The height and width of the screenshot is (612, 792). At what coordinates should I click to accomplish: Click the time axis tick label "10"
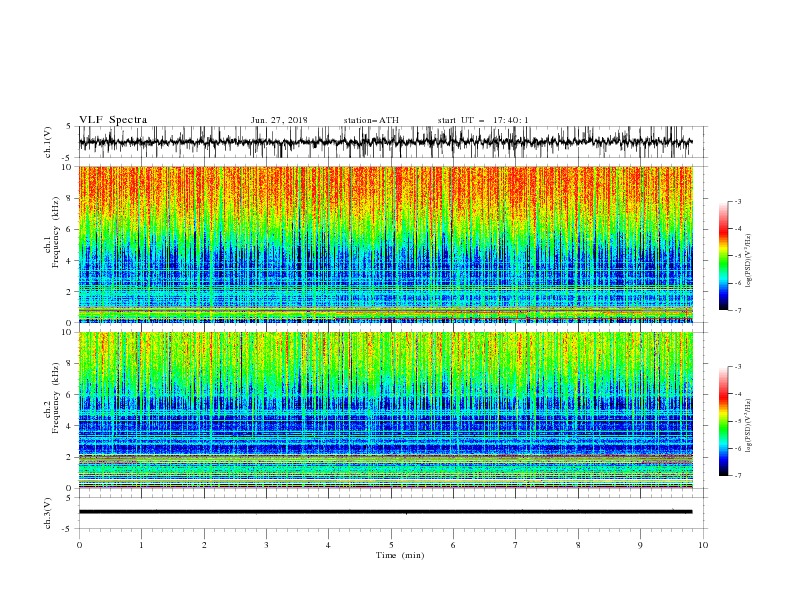click(703, 545)
